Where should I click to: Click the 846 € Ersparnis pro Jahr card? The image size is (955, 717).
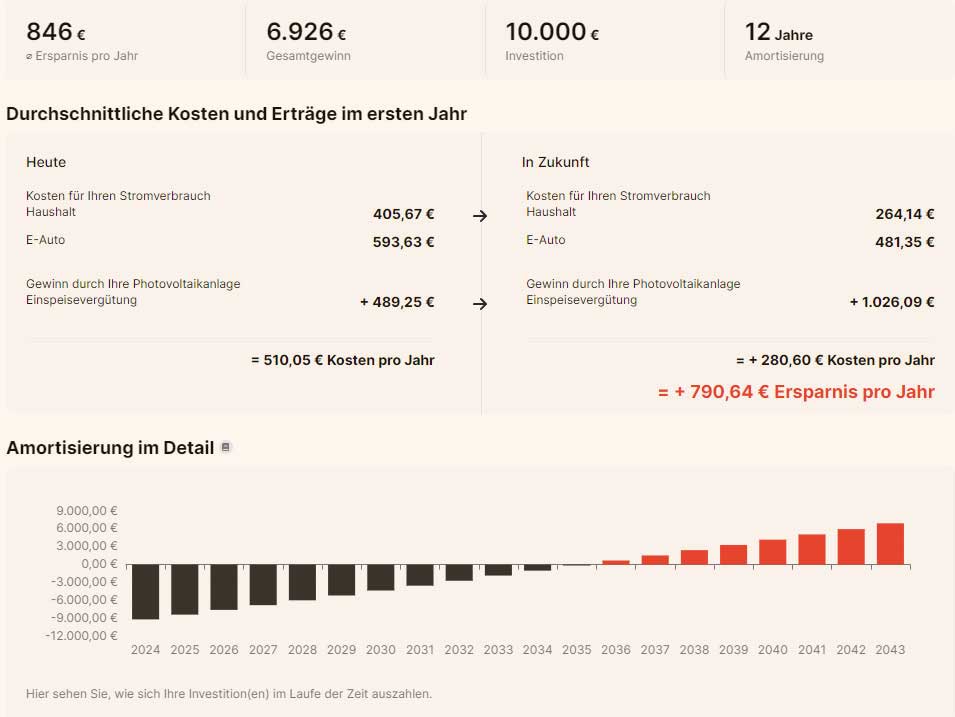coord(124,41)
